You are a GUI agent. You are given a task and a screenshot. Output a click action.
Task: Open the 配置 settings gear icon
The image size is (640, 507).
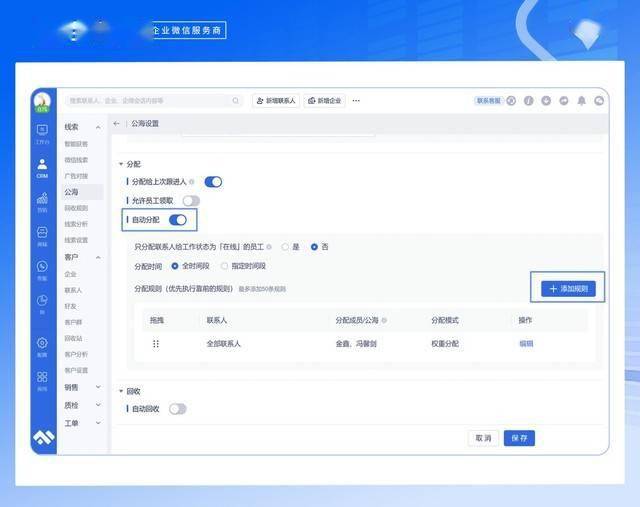pyautogui.click(x=42, y=345)
